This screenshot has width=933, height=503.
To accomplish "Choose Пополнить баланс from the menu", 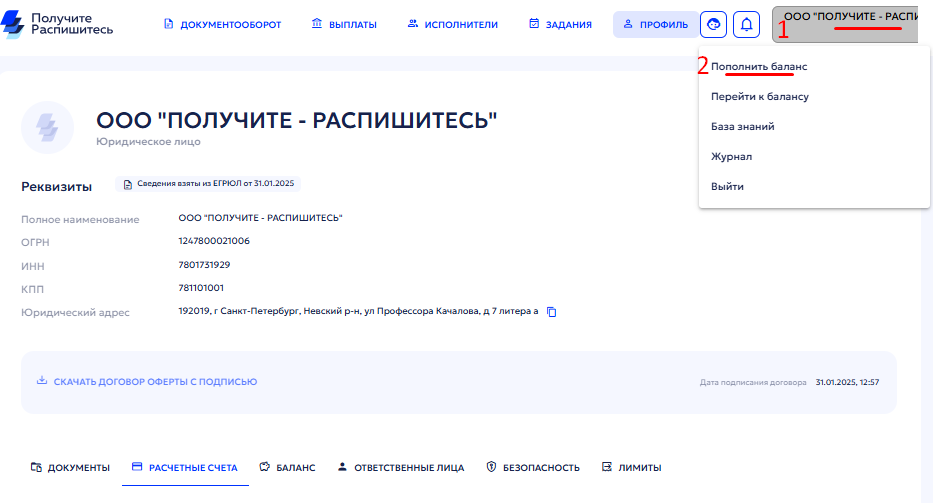I will [759, 67].
